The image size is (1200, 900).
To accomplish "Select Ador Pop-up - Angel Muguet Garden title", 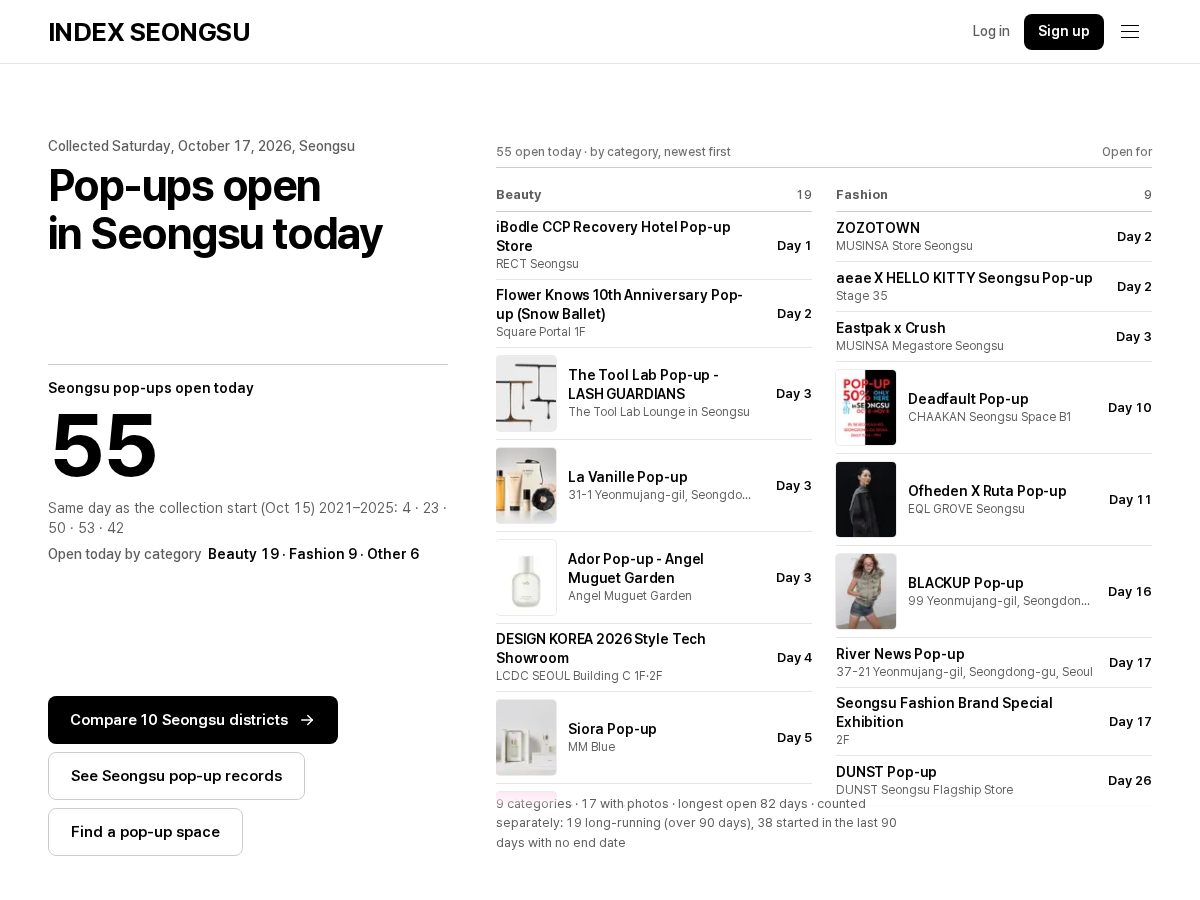I will [636, 568].
